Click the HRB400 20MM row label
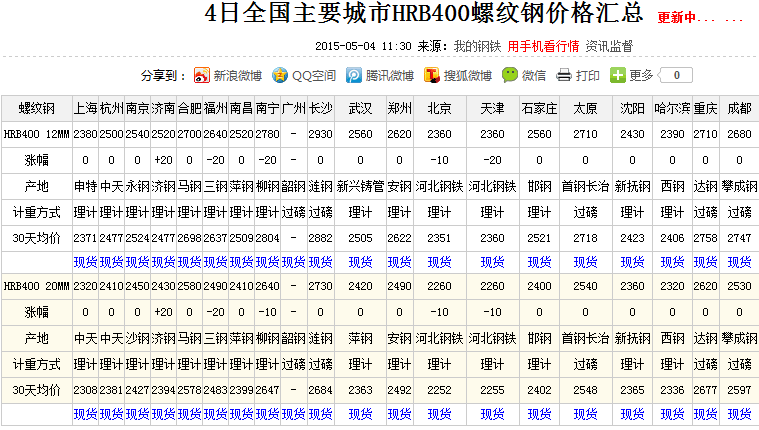Image resolution: width=759 pixels, height=430 pixels. tap(37, 286)
